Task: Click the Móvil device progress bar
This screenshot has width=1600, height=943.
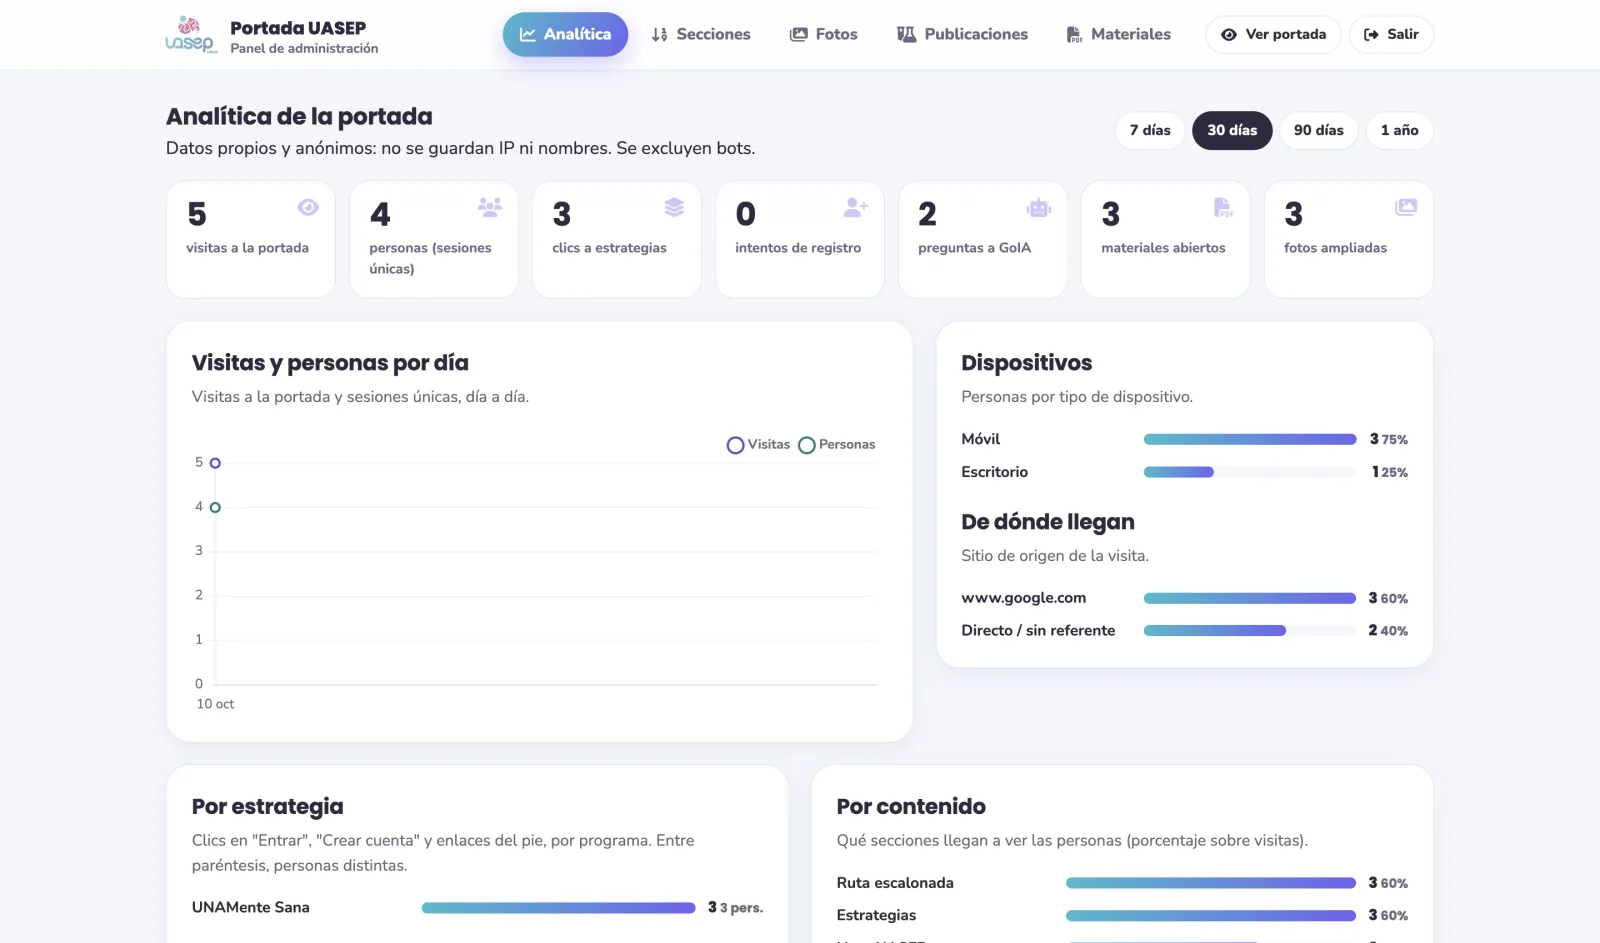Action: point(1250,439)
